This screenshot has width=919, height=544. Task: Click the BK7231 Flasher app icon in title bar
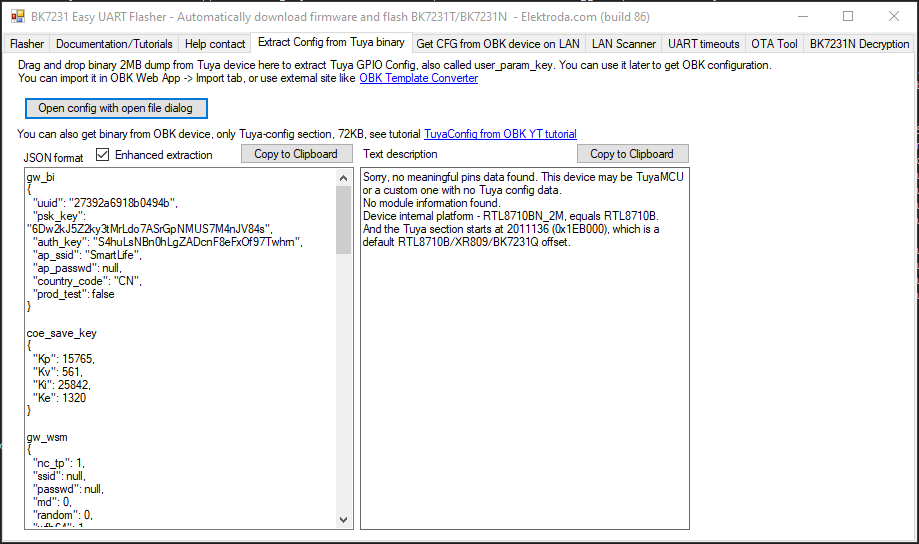(18, 16)
